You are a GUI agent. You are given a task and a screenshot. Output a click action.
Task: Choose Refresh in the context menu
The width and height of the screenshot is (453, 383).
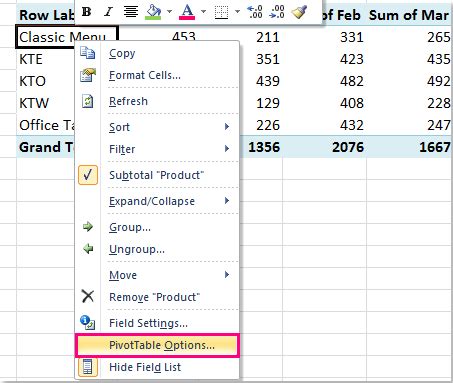click(x=157, y=101)
